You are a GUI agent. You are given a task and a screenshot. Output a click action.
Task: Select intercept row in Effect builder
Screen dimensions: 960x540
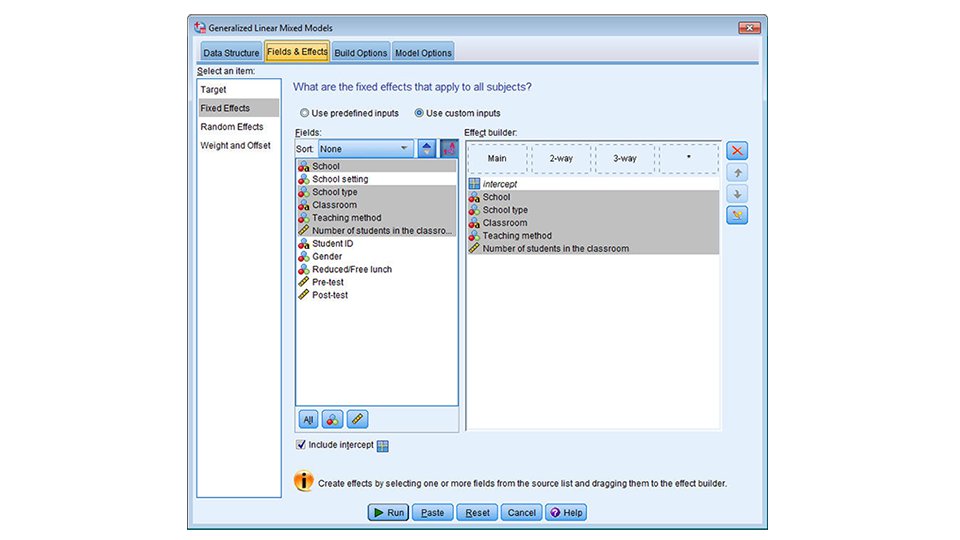point(593,184)
